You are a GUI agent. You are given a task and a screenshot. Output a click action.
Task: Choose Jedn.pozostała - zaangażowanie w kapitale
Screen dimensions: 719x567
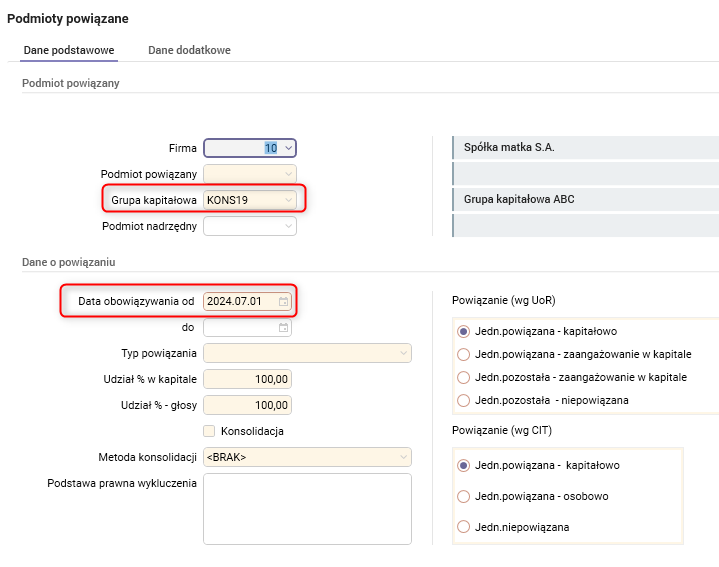click(x=464, y=377)
